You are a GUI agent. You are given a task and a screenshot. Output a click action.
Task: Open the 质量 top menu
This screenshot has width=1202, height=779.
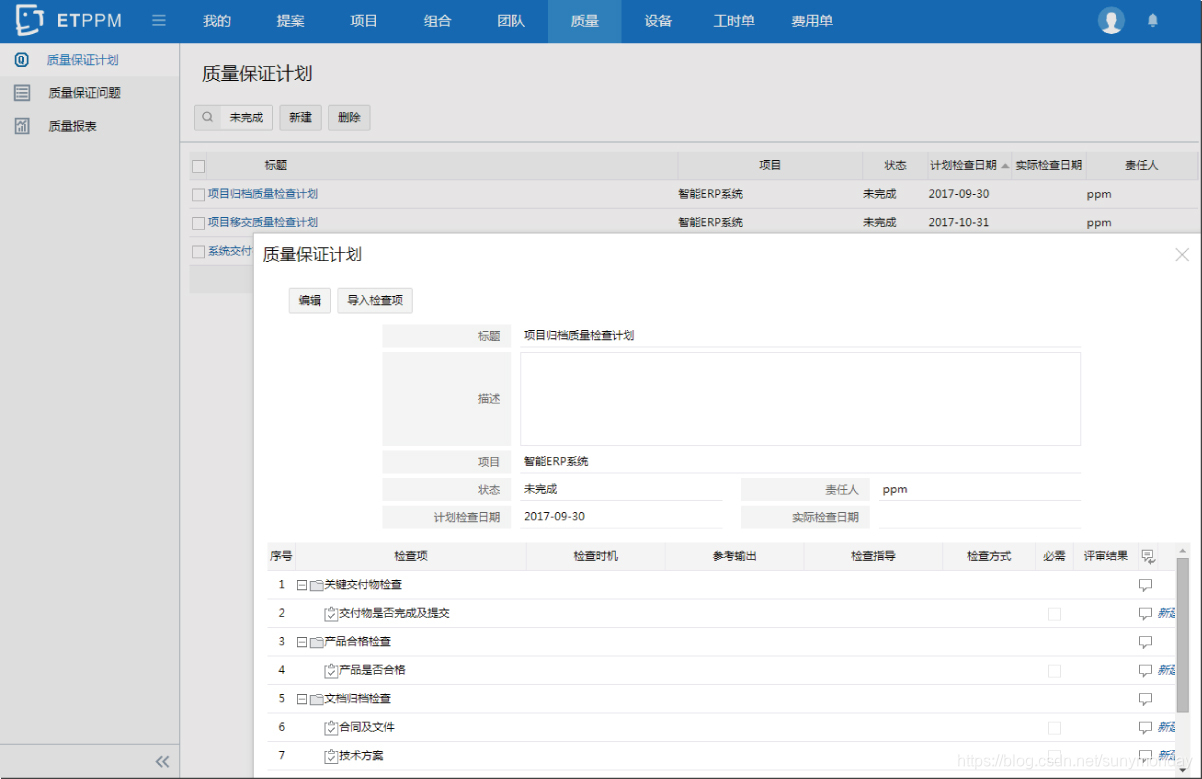point(584,21)
